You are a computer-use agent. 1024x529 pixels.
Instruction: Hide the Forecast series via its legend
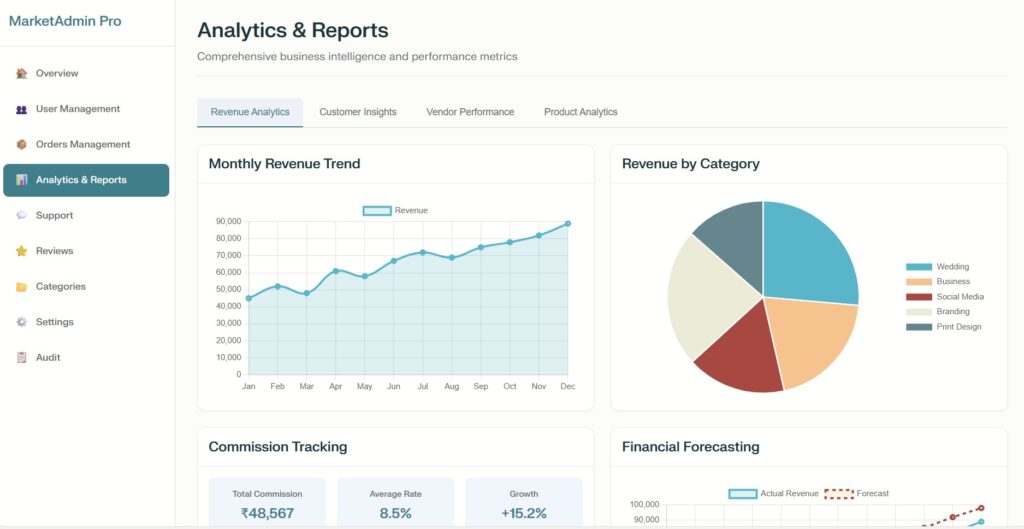pyautogui.click(x=856, y=493)
